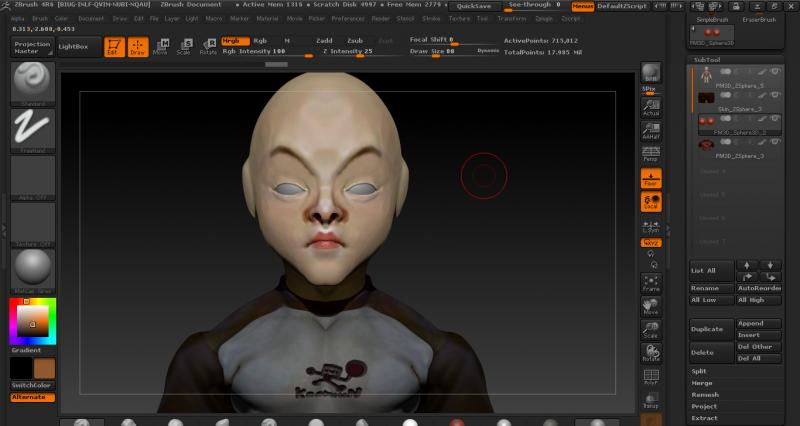Toggle the XYZ rotation button
The height and width of the screenshot is (426, 800).
(x=651, y=243)
